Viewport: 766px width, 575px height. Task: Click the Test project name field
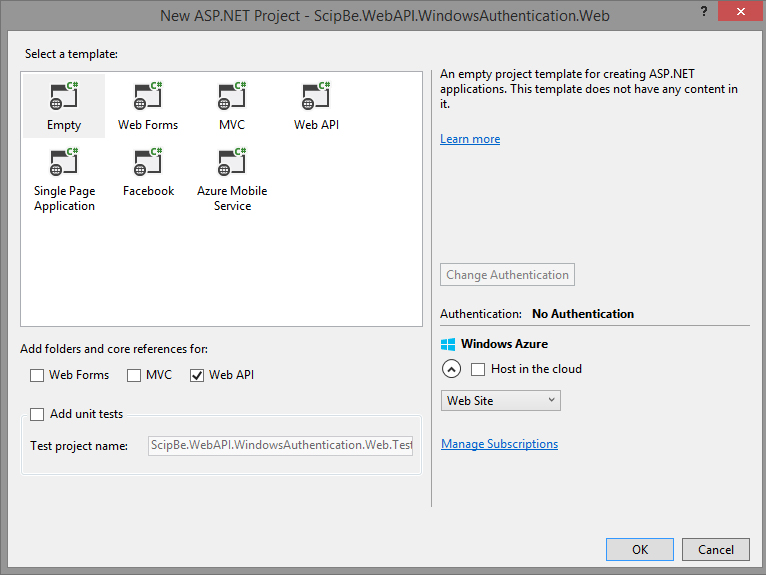click(280, 446)
